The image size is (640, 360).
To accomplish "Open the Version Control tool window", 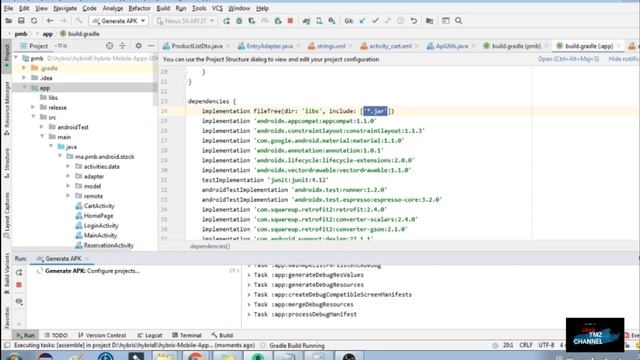I will 102,336.
